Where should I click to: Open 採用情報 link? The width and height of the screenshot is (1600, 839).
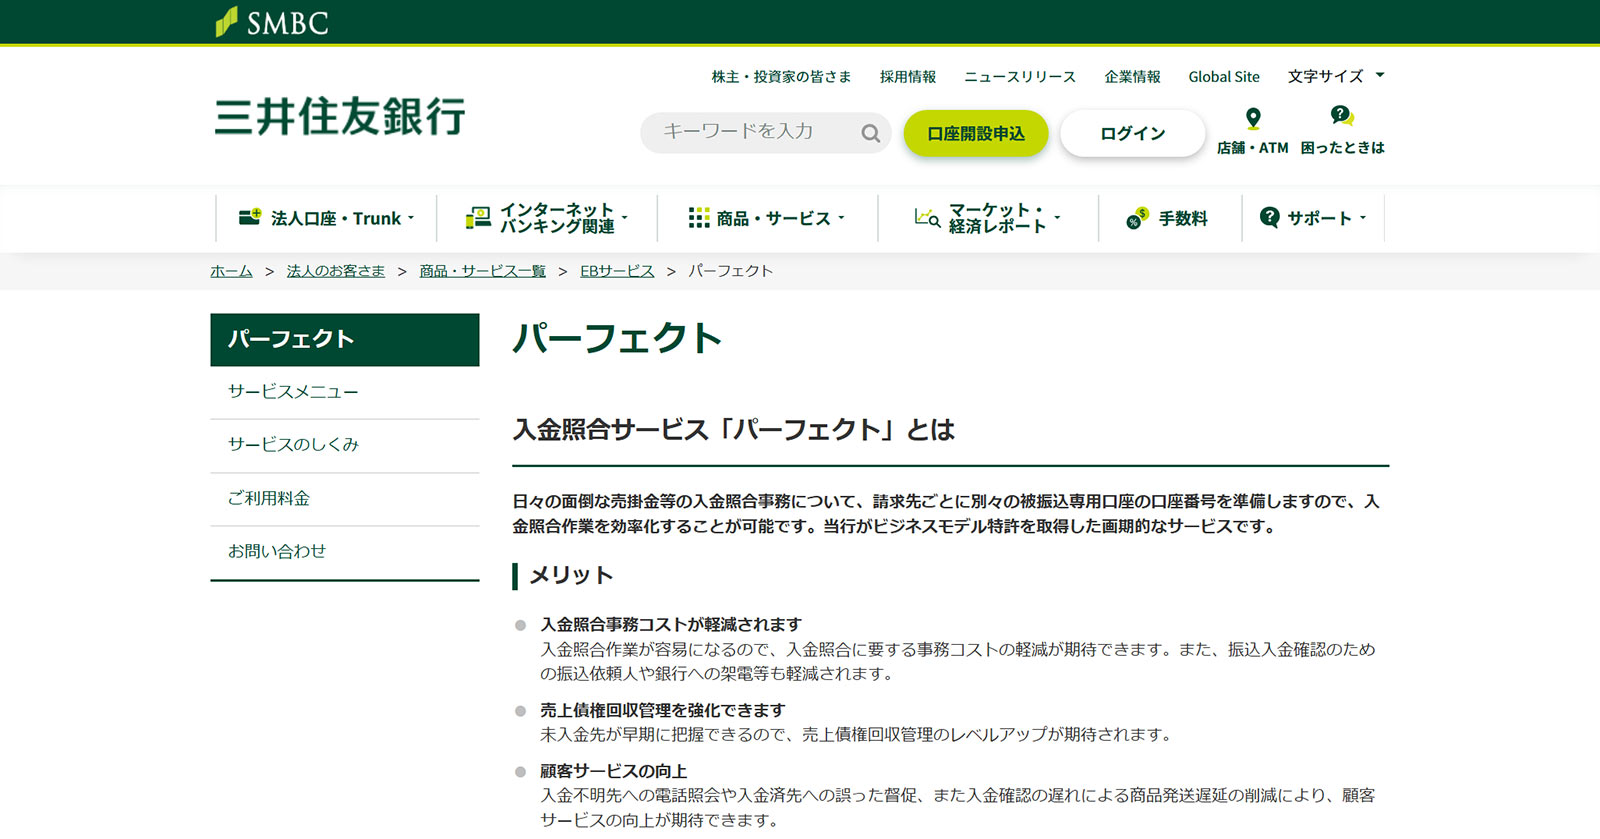pos(908,77)
